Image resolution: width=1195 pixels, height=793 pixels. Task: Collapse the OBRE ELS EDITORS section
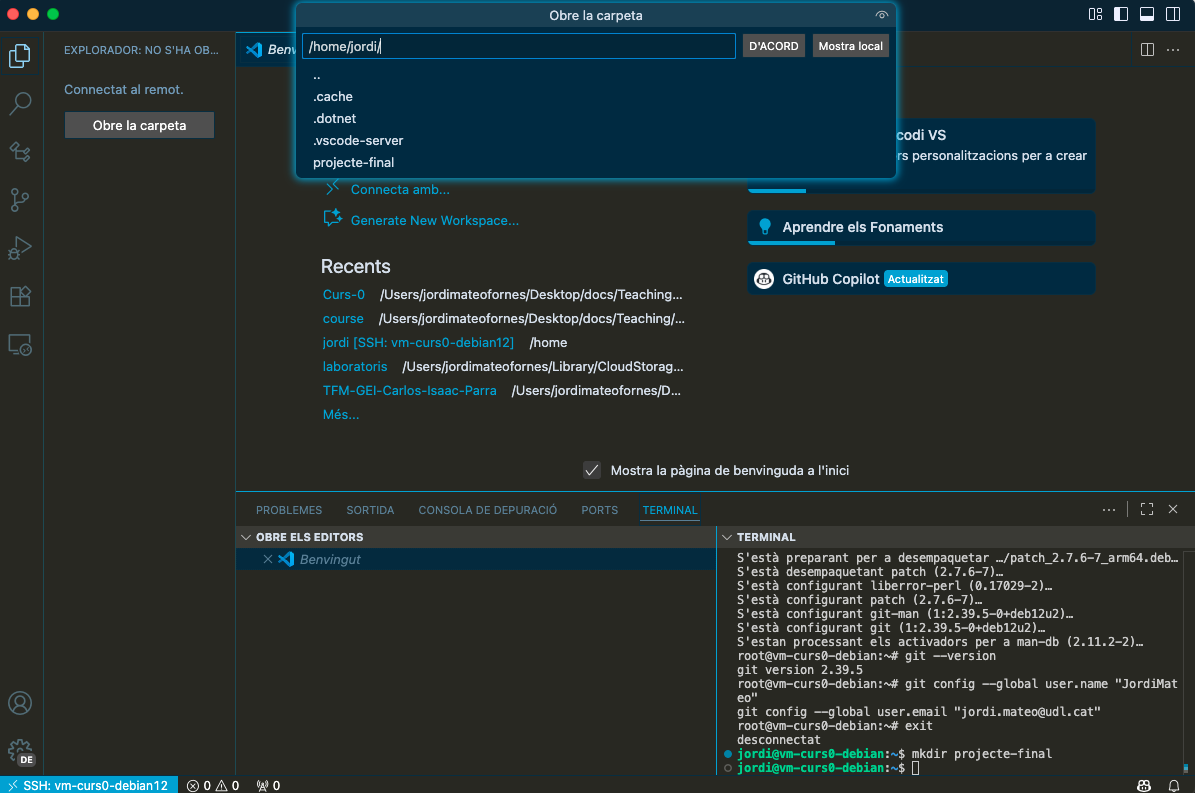(x=246, y=537)
